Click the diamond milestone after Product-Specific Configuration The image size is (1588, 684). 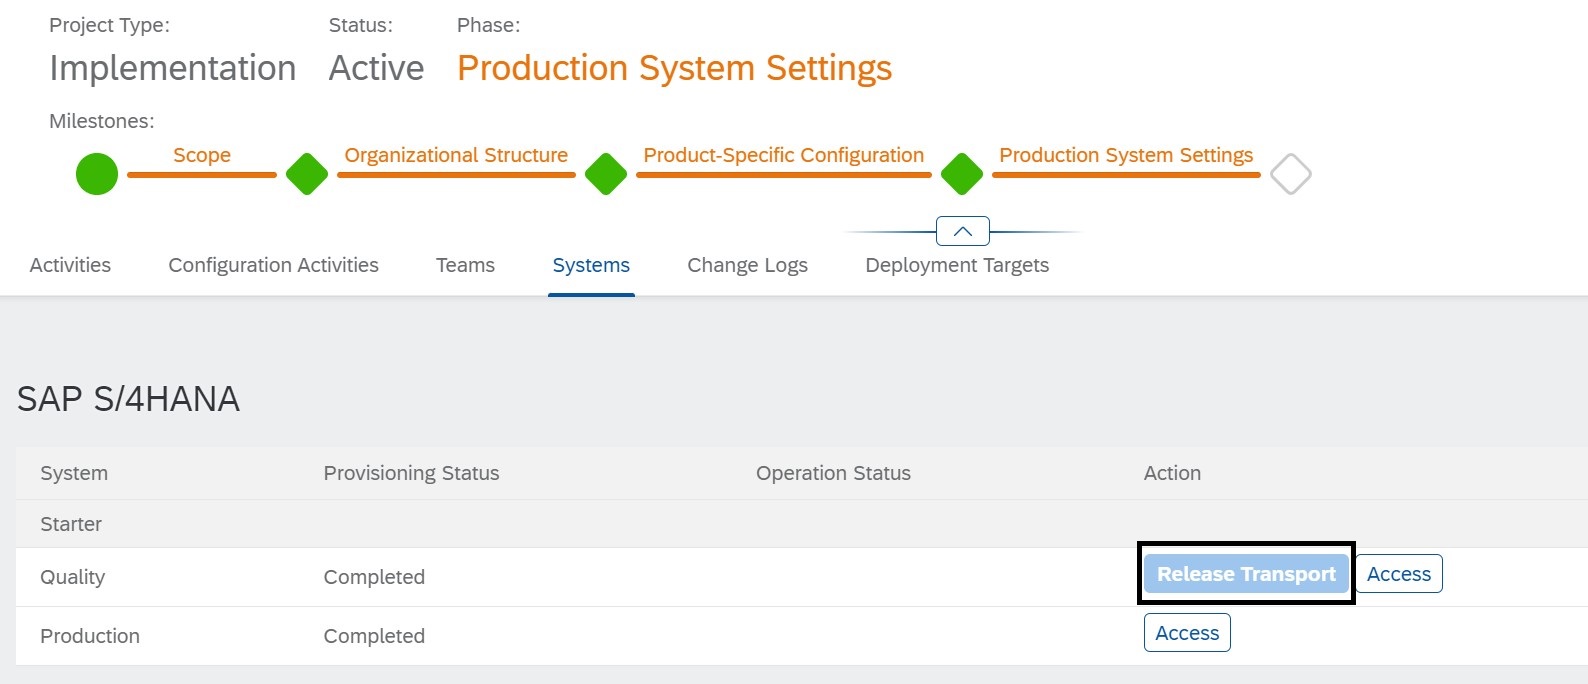pos(962,174)
